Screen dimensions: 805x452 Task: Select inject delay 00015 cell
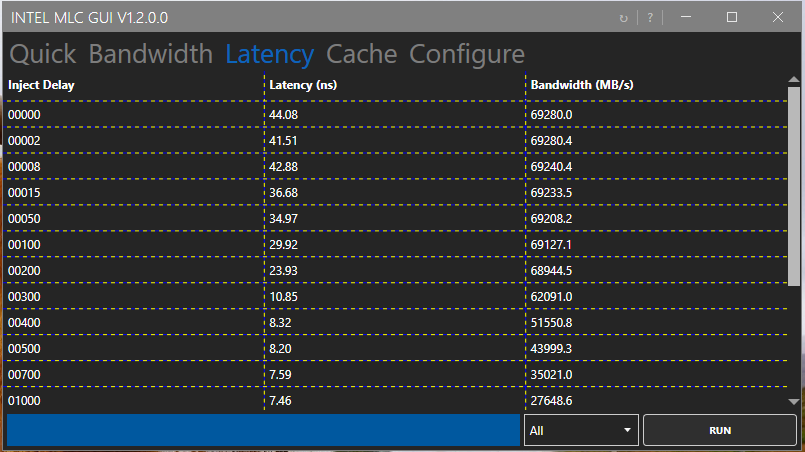click(x=24, y=193)
